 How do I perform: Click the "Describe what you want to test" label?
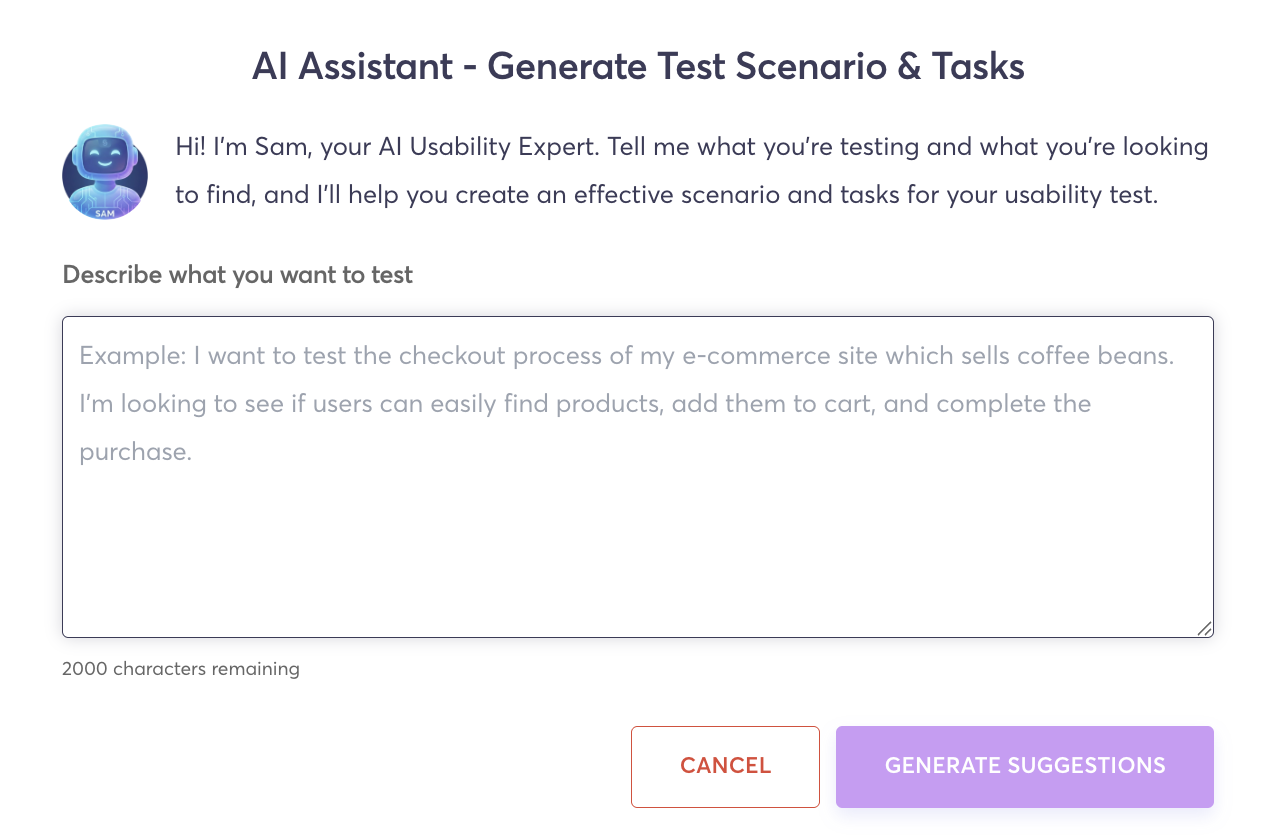coord(237,274)
